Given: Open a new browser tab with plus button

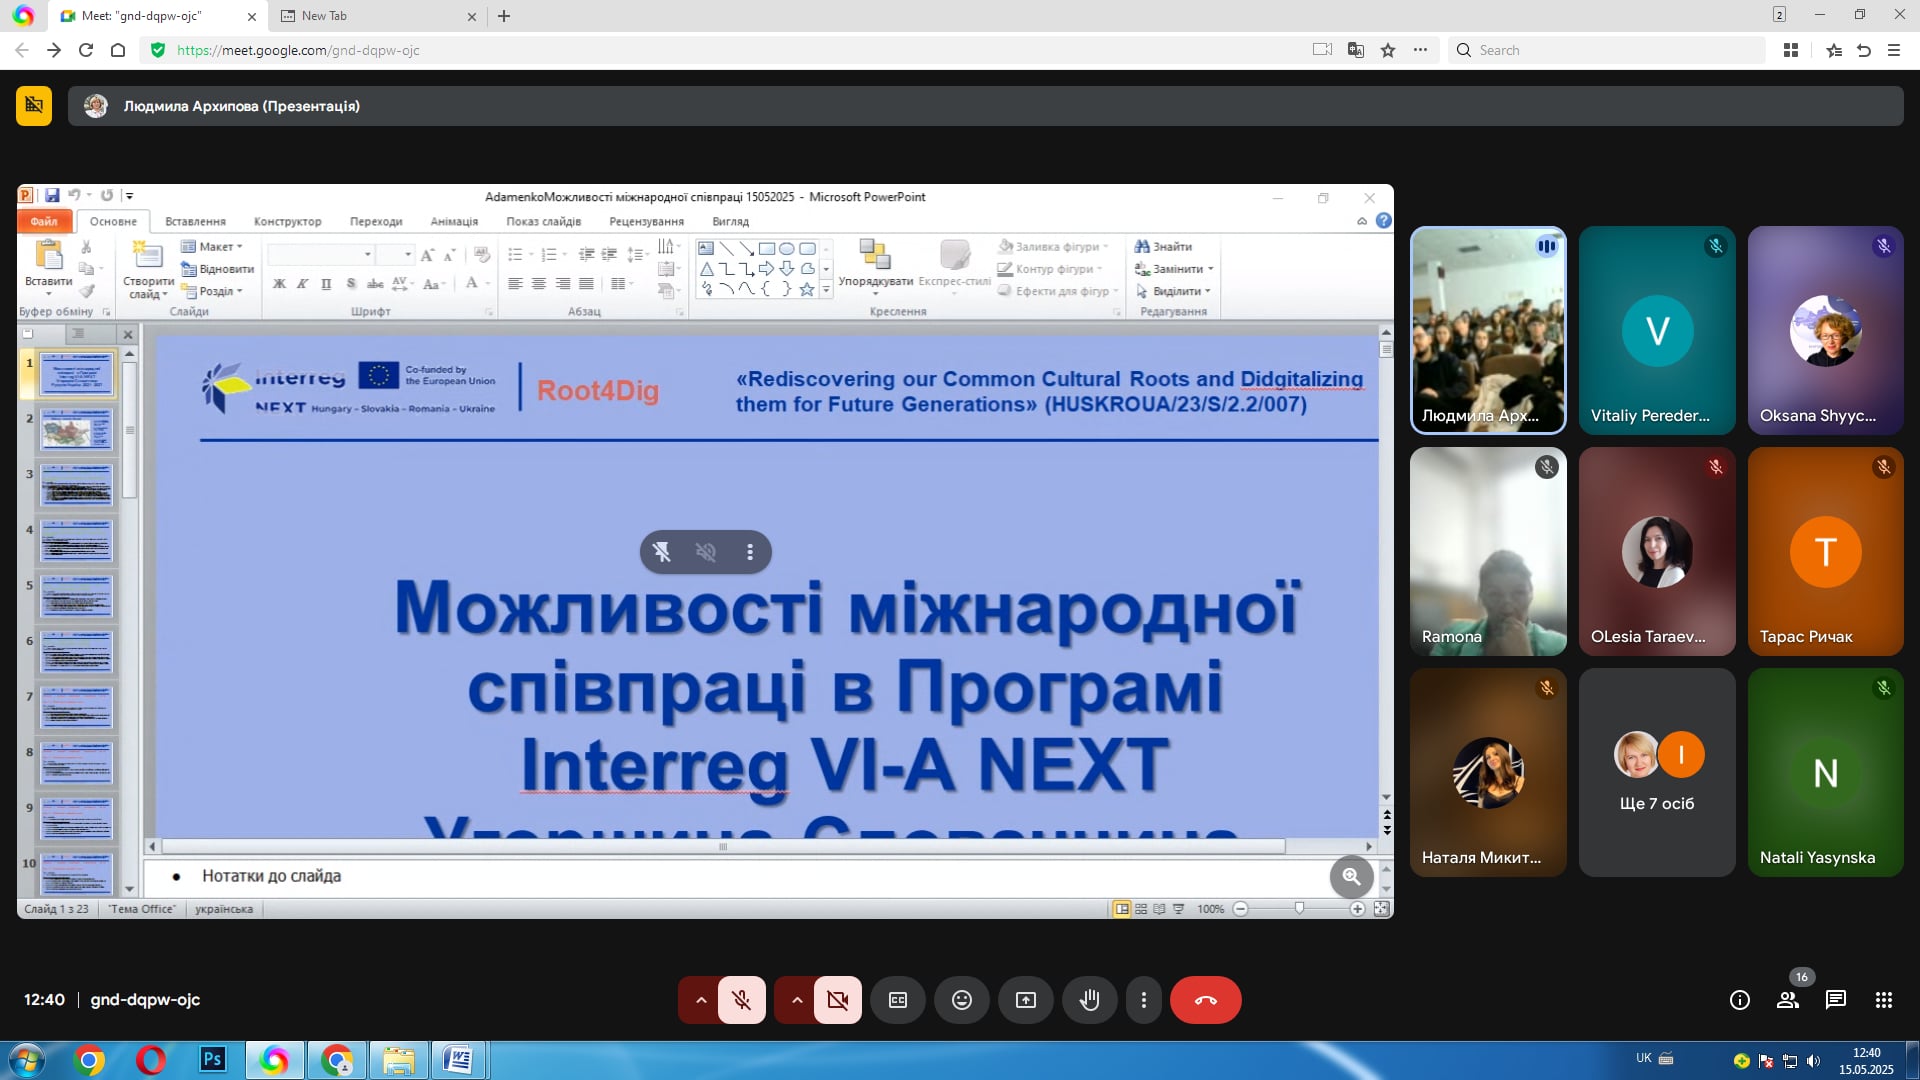Looking at the screenshot, I should point(504,16).
